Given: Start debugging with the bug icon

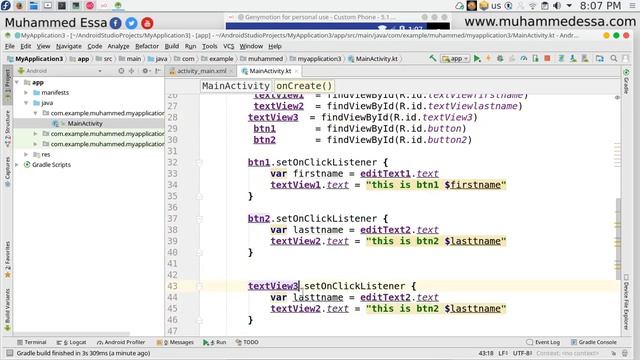Looking at the screenshot, I should click(500, 59).
